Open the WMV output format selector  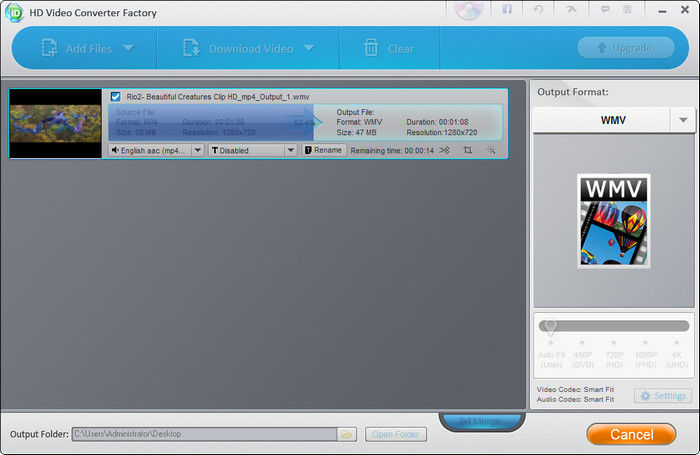click(x=613, y=120)
